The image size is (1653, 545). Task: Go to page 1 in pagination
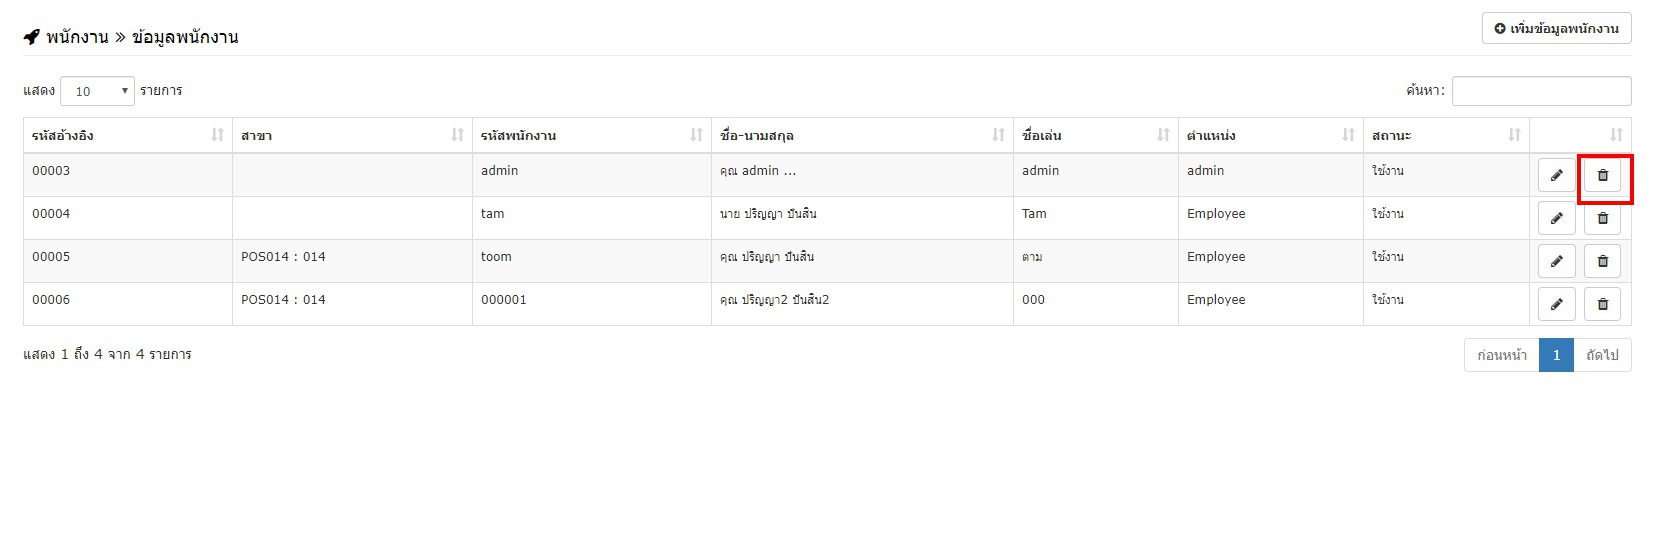(1556, 355)
